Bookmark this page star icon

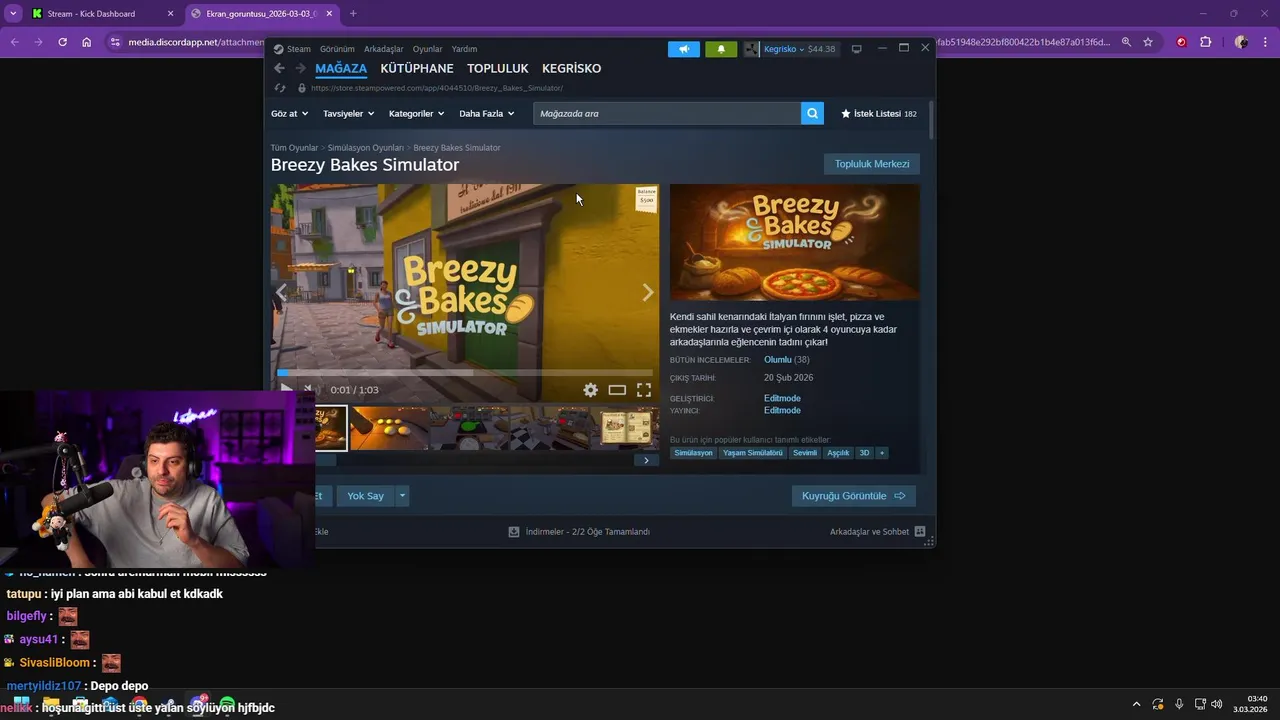(x=1148, y=42)
